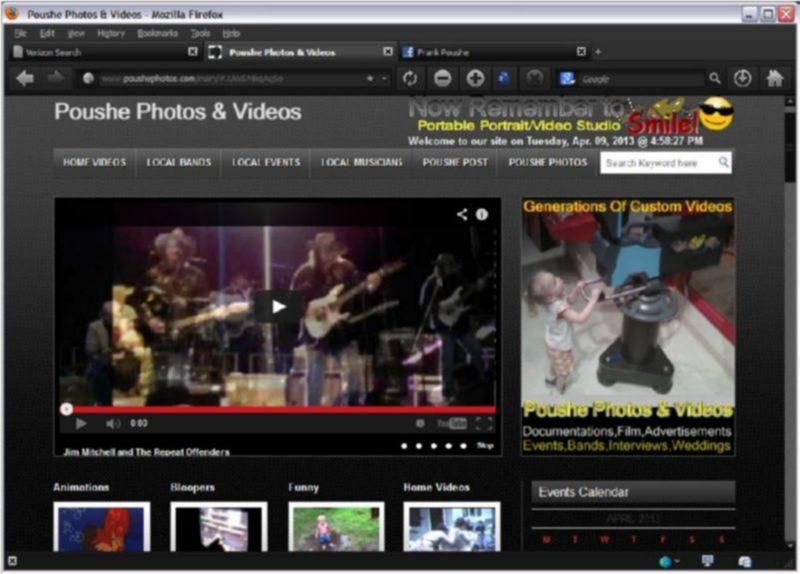Click the Events Calendar header
Screen dimensions: 800x574
[x=633, y=492]
